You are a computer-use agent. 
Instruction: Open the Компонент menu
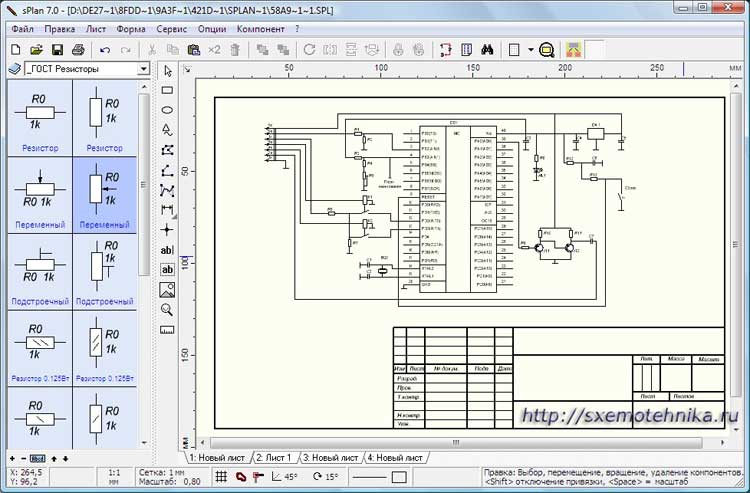coord(260,29)
